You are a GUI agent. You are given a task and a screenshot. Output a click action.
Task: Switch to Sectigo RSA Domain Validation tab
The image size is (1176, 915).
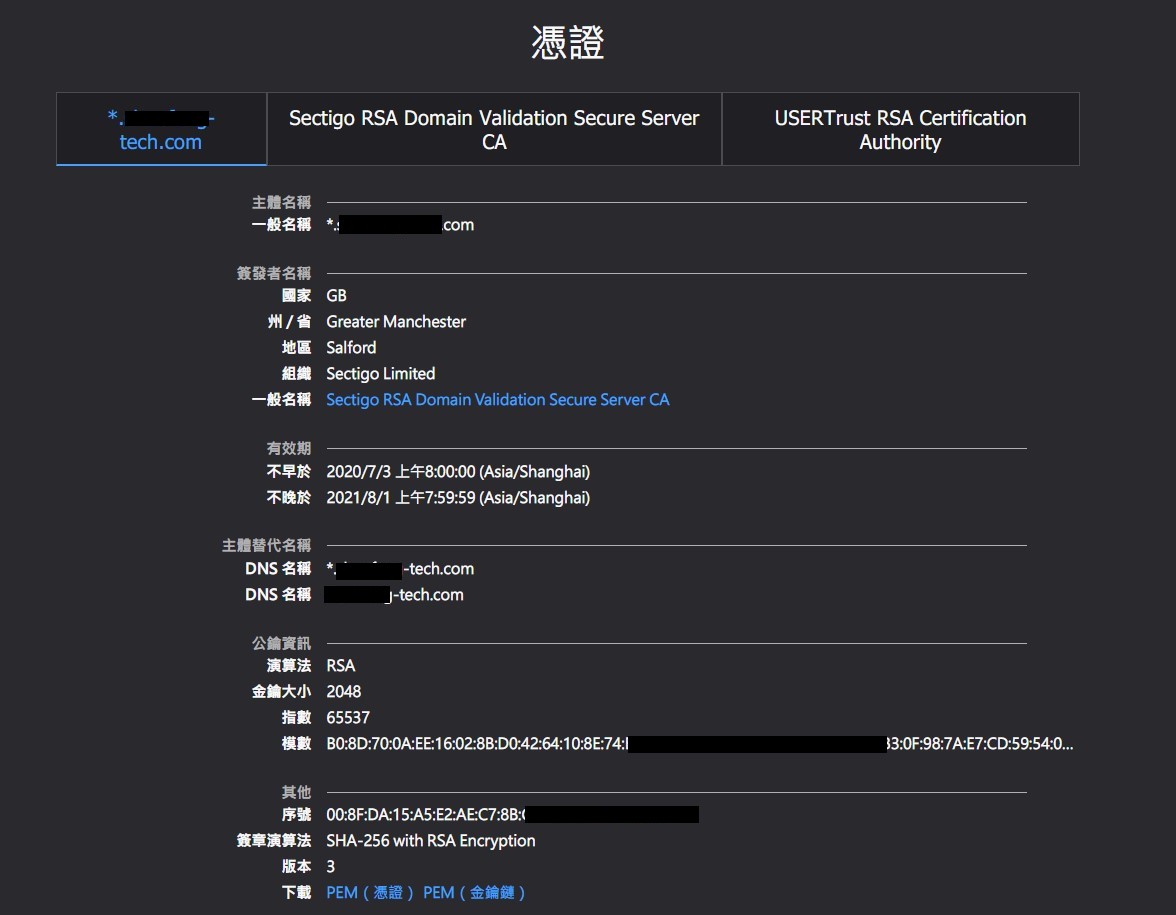pos(494,129)
